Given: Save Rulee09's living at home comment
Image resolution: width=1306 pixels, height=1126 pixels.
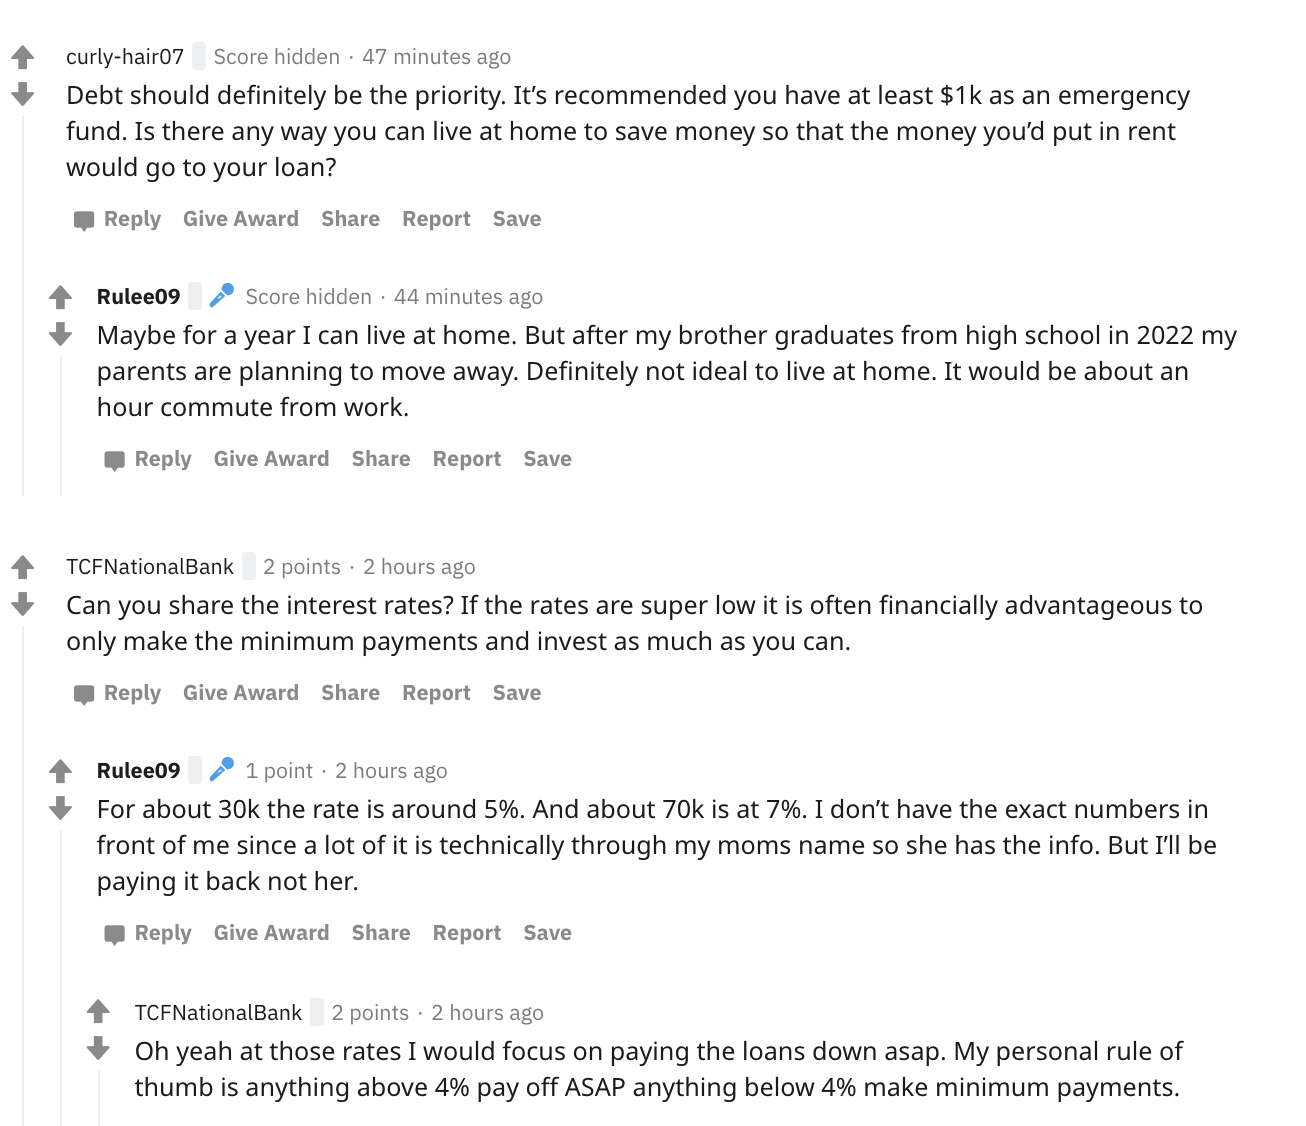Looking at the screenshot, I should pos(548,459).
